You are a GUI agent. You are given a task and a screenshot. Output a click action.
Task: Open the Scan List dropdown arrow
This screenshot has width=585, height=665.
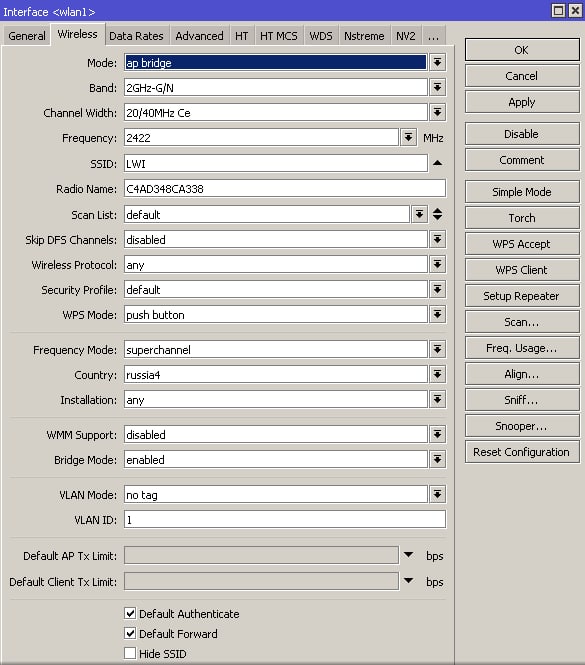tap(420, 214)
